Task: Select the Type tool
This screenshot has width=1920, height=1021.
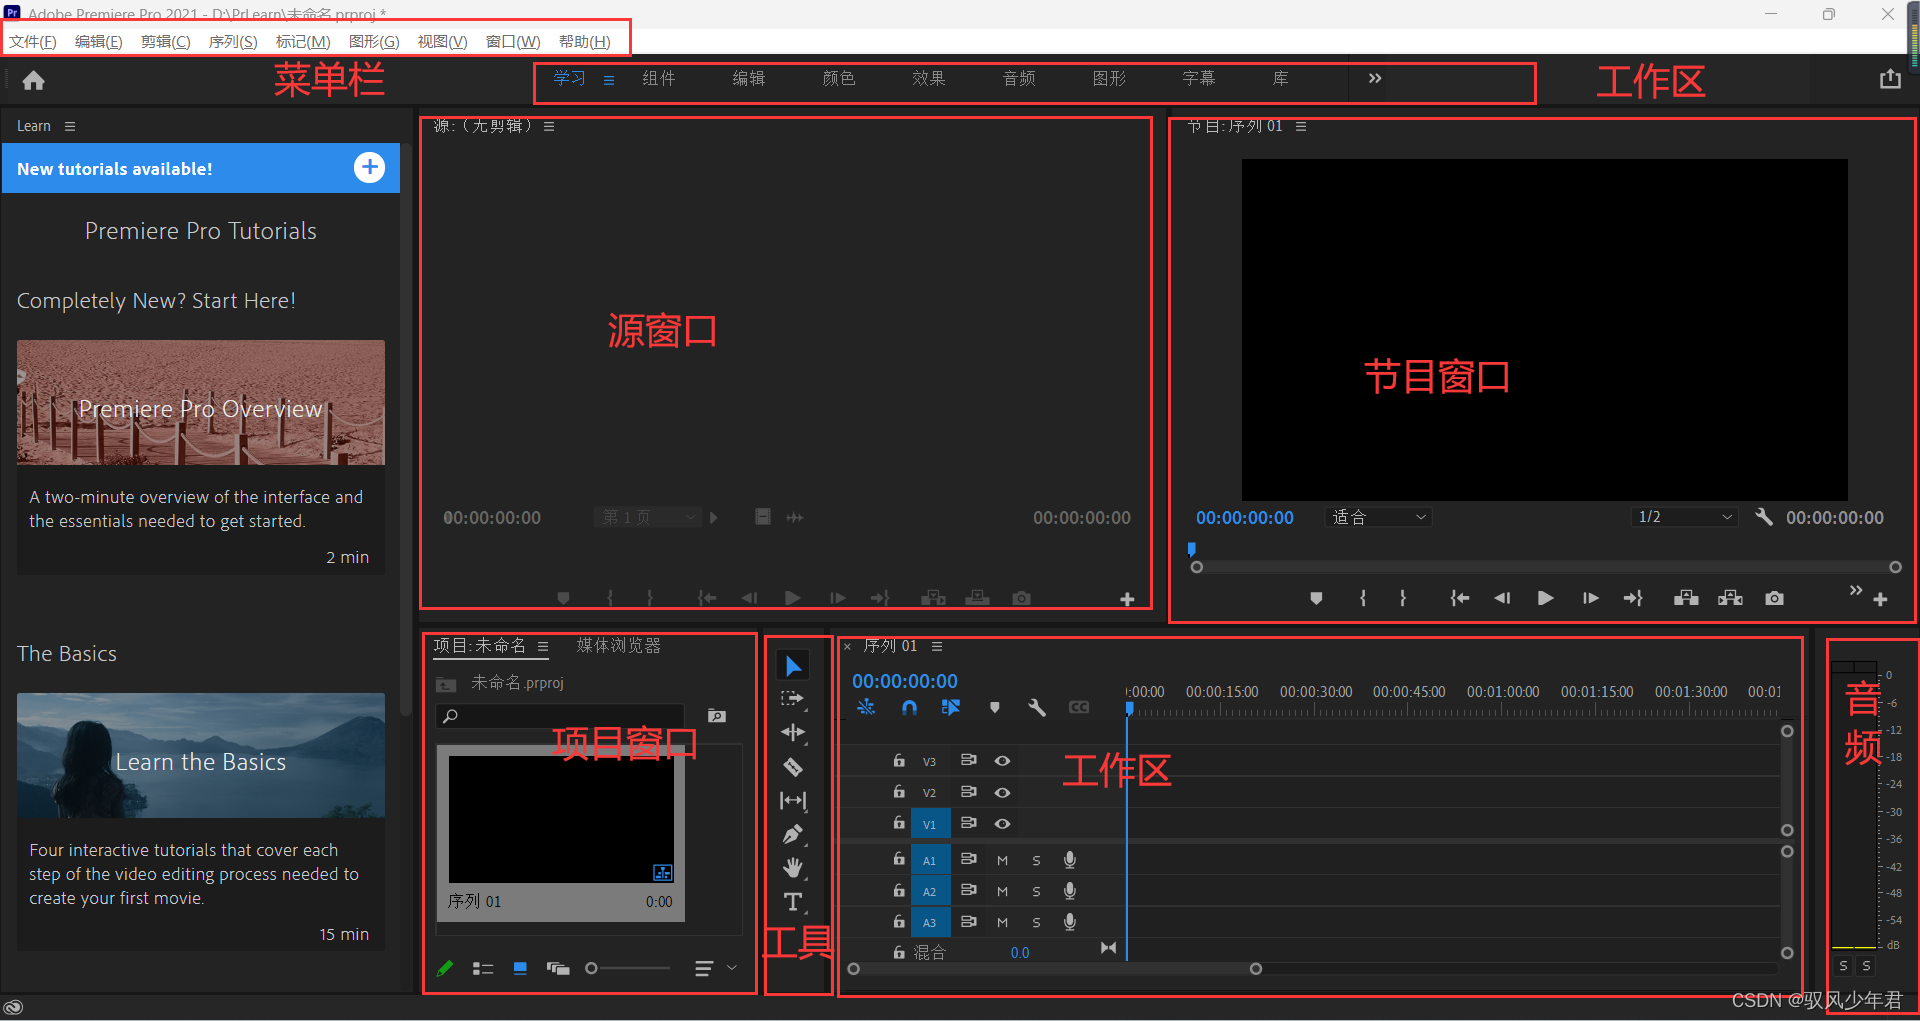Action: 793,901
